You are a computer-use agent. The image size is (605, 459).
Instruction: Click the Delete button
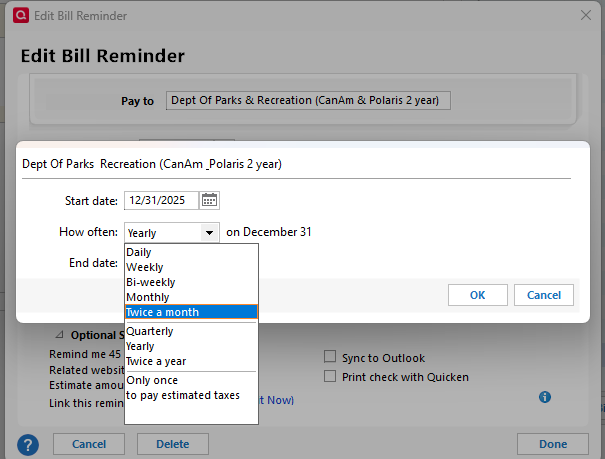point(172,444)
